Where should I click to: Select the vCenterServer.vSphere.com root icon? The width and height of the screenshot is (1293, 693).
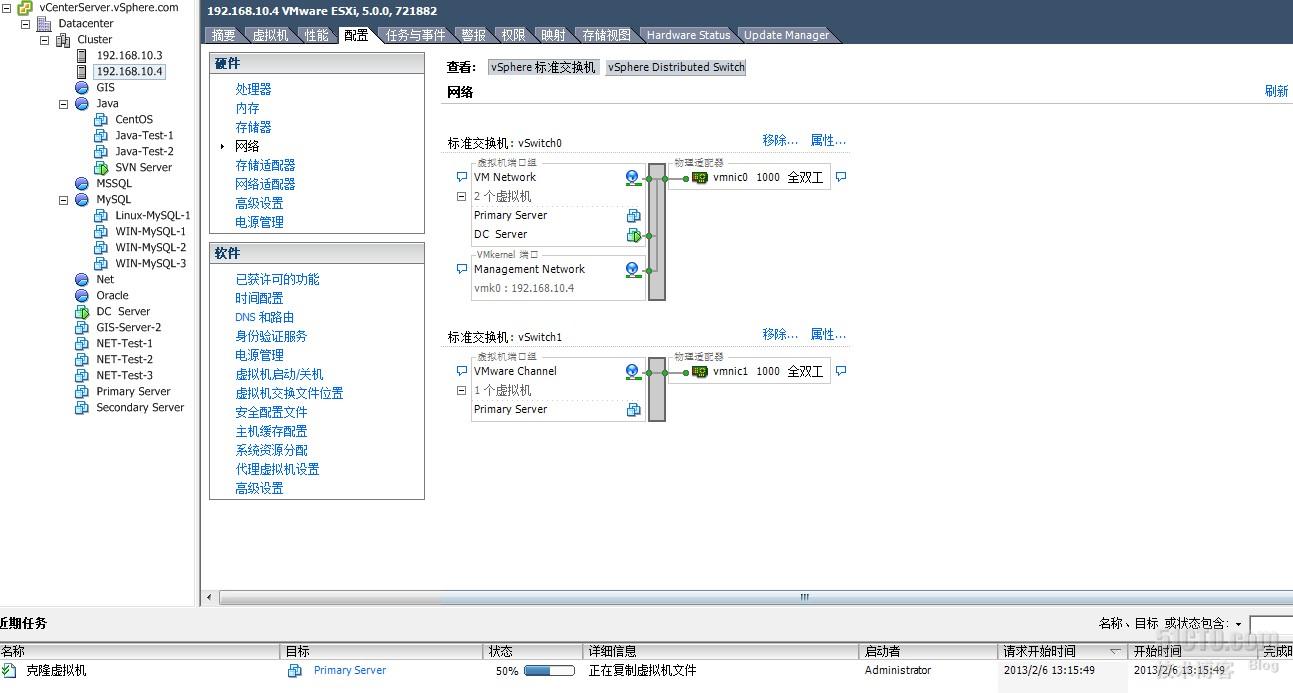tap(25, 7)
